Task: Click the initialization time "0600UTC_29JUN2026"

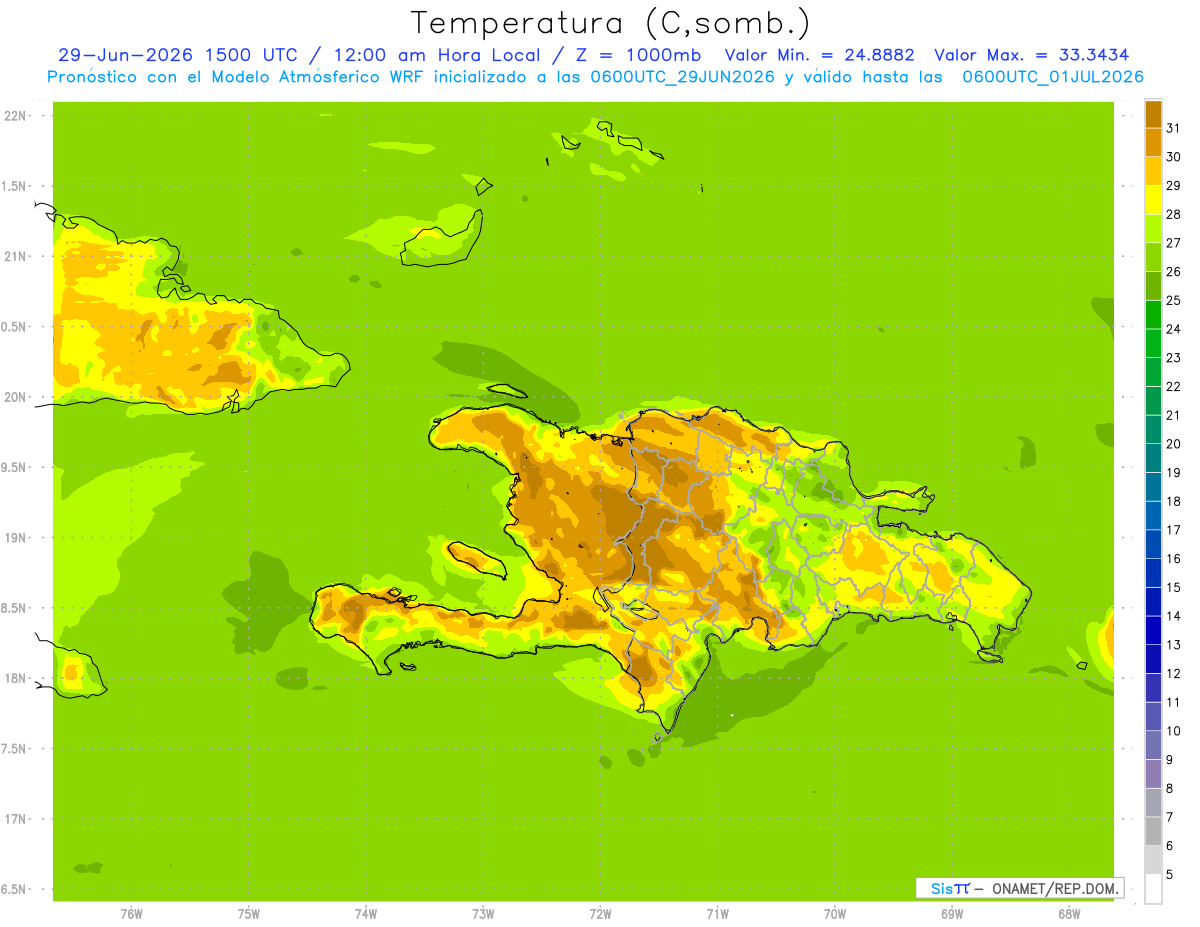Action: point(683,77)
